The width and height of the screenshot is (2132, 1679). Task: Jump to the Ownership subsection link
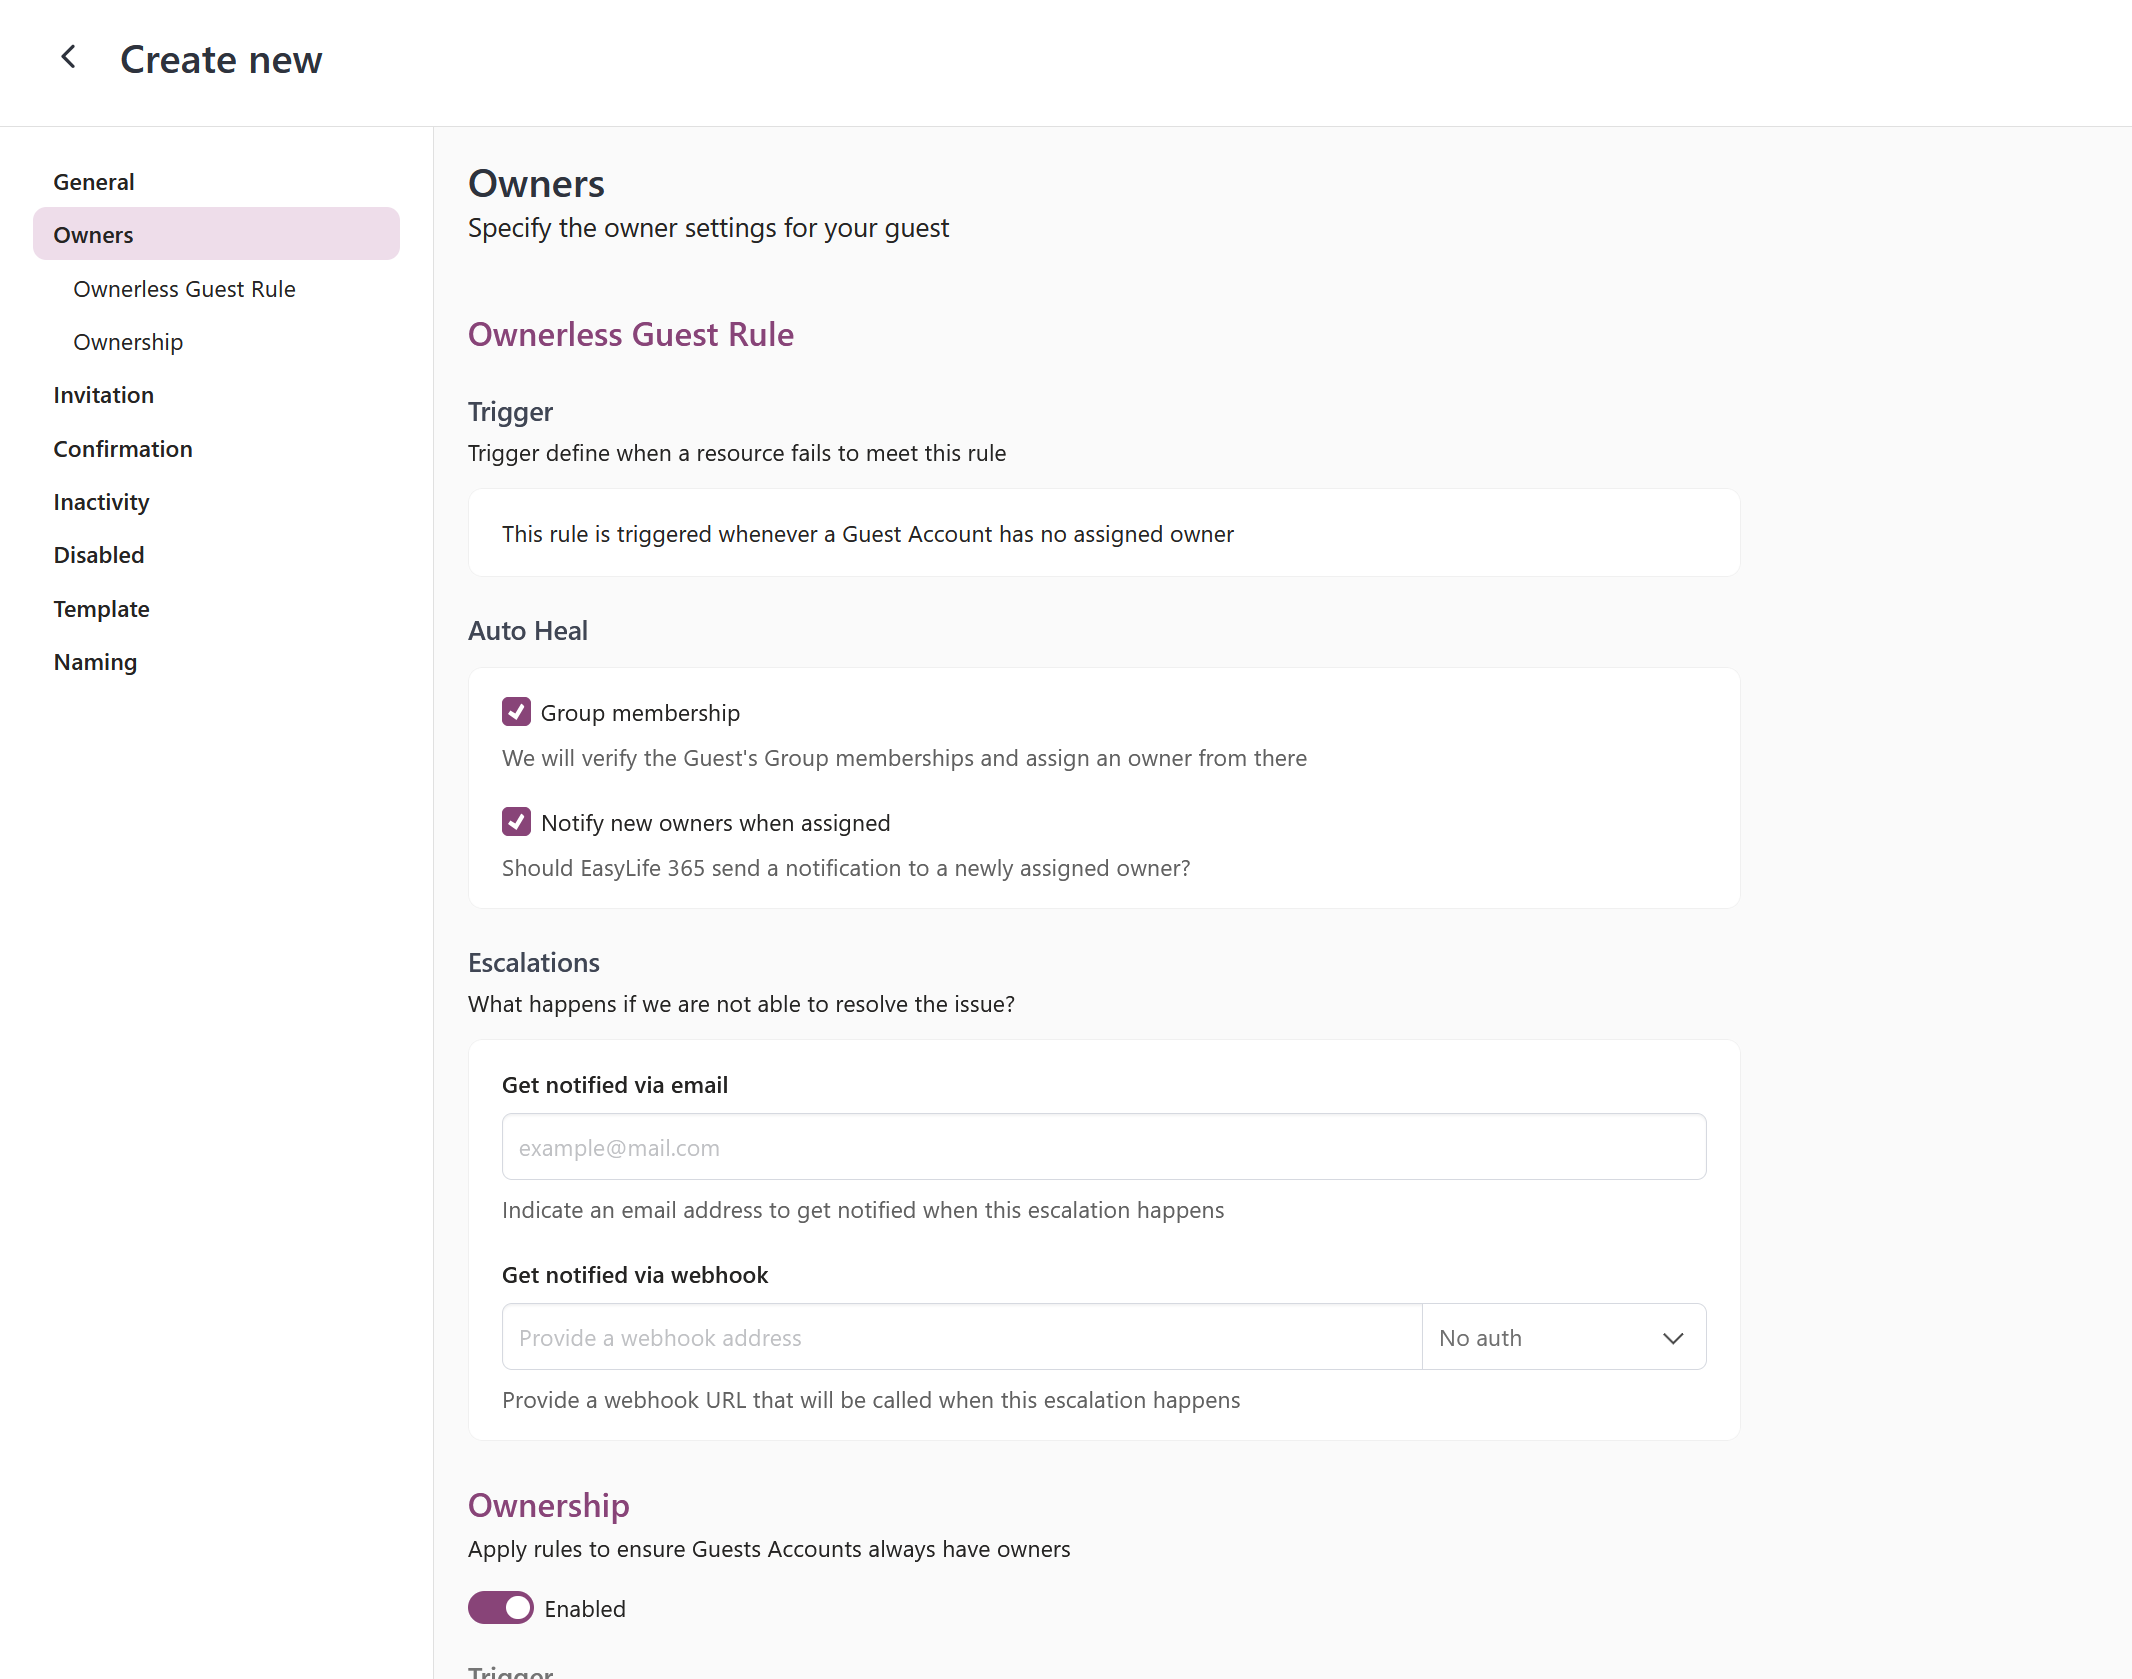coord(127,341)
